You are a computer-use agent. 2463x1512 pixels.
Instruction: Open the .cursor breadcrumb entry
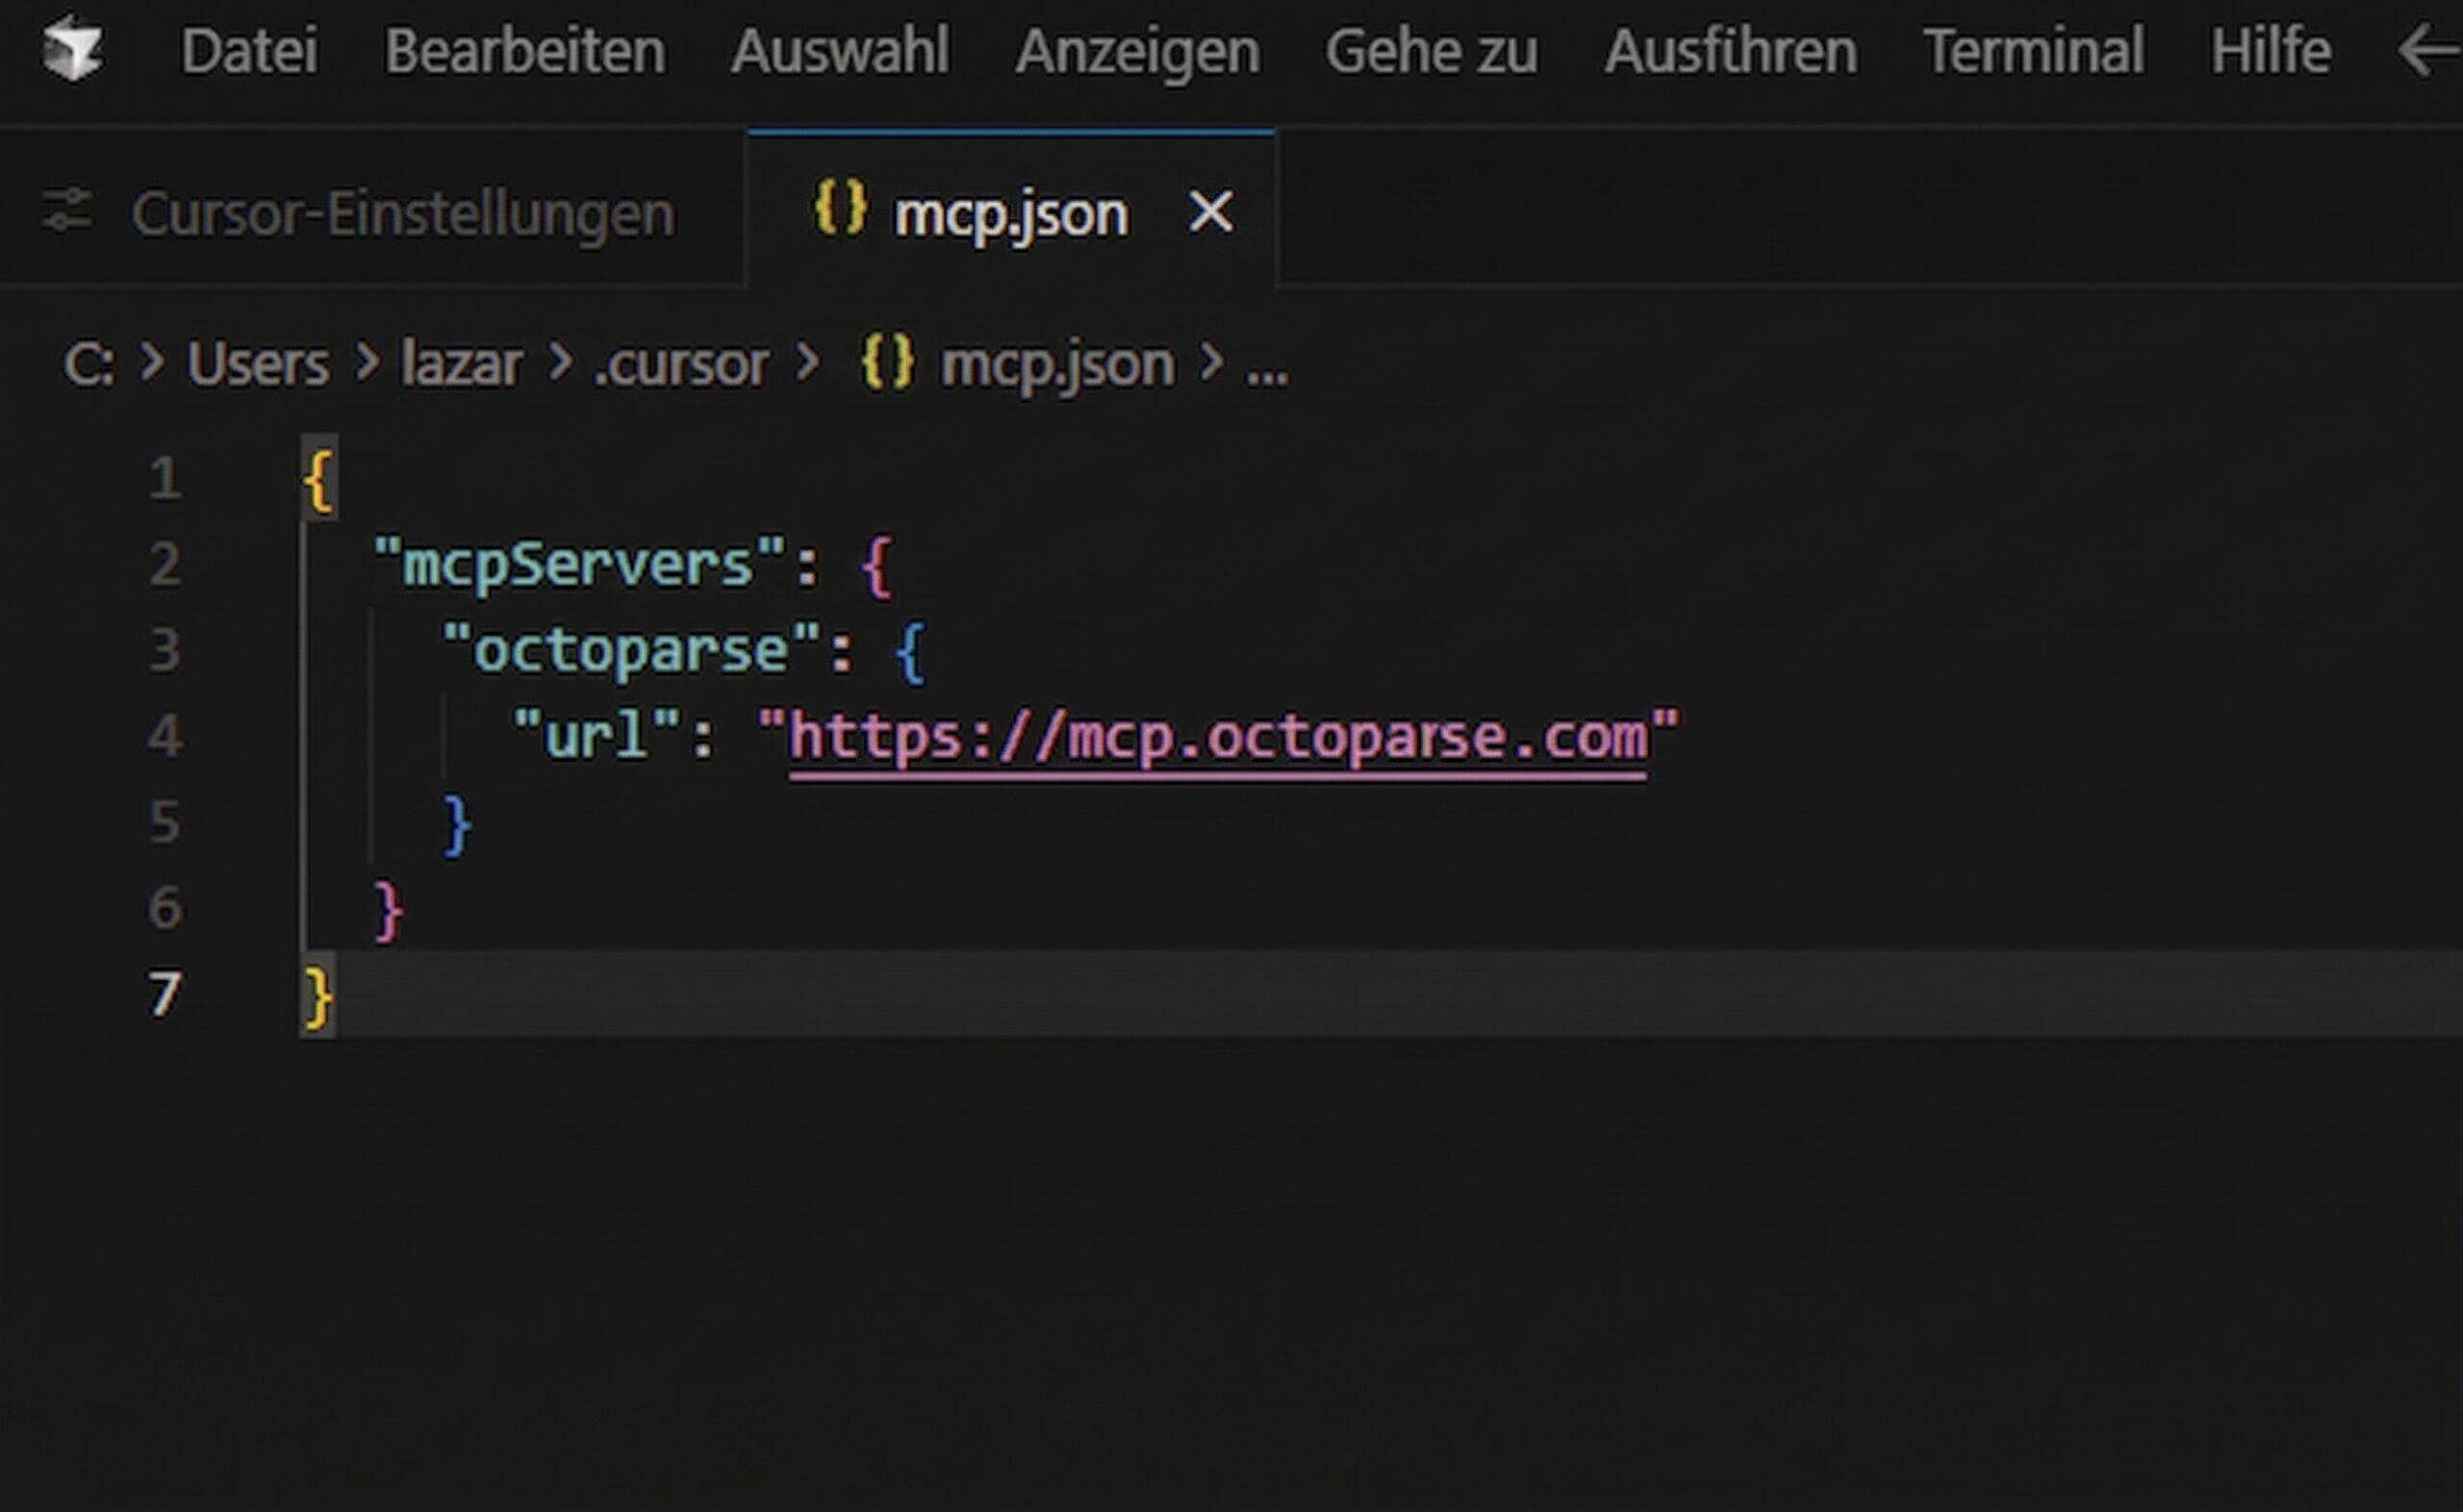[x=682, y=363]
